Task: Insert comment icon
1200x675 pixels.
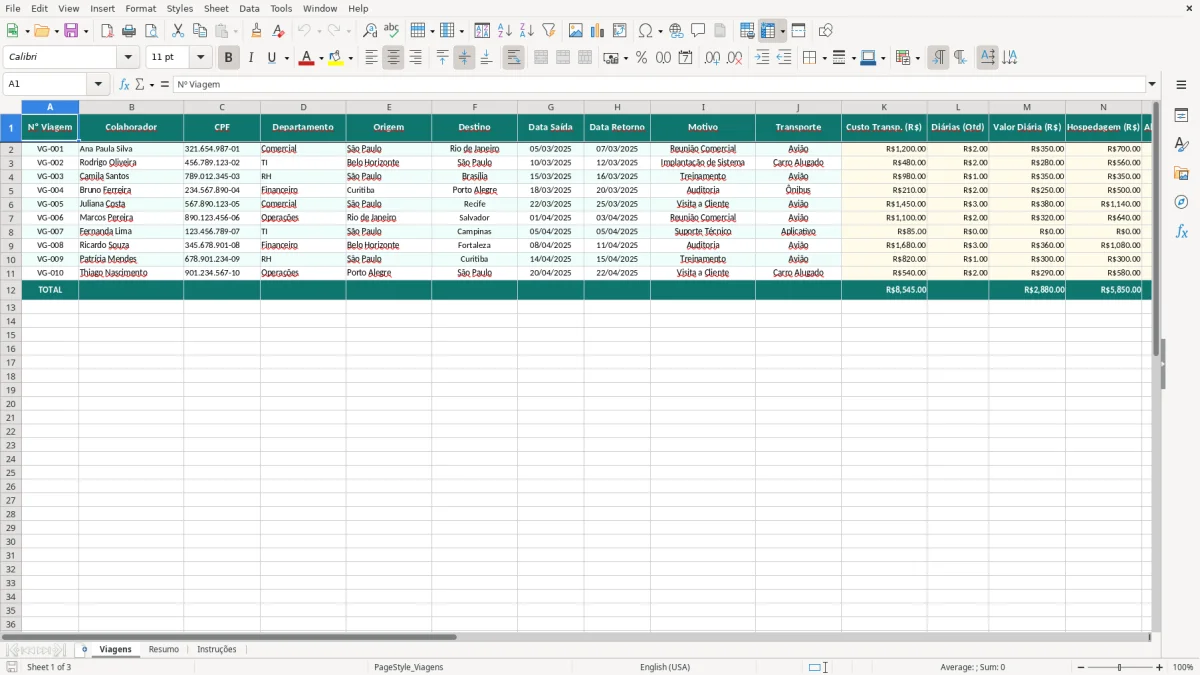Action: point(699,31)
